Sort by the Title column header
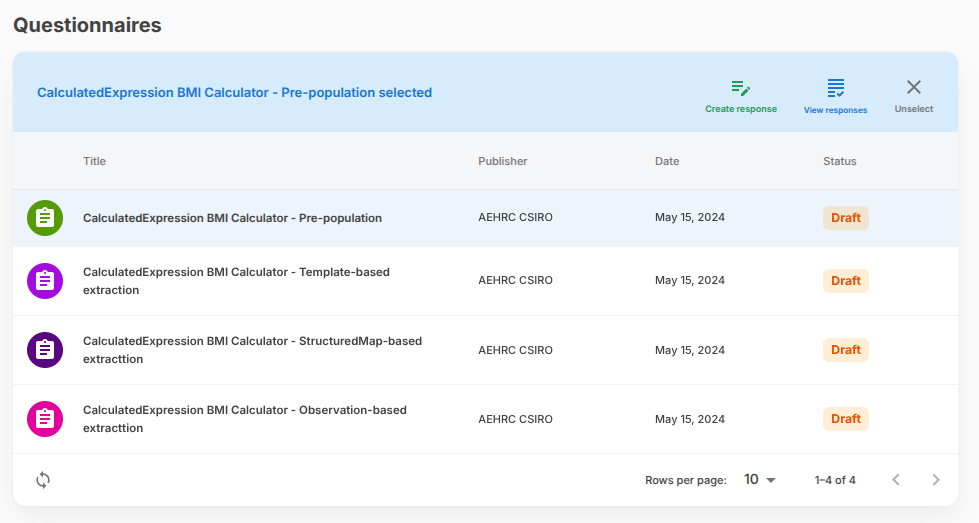Screen dimensions: 979x523 pos(94,161)
